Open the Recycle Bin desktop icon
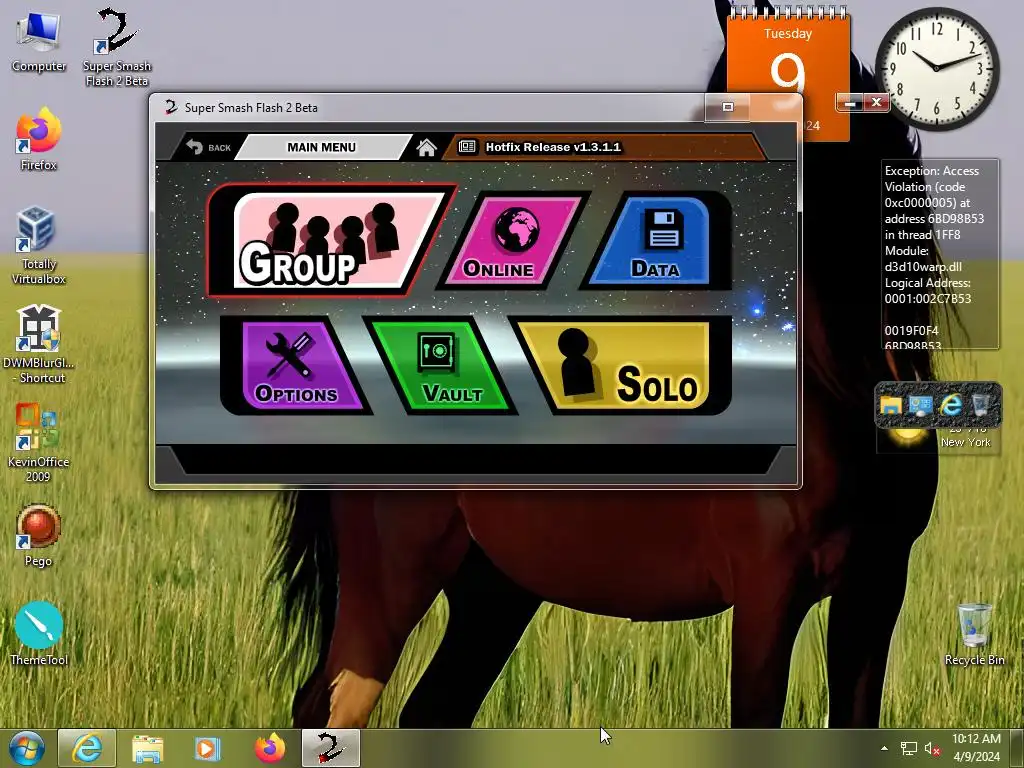 click(x=974, y=633)
